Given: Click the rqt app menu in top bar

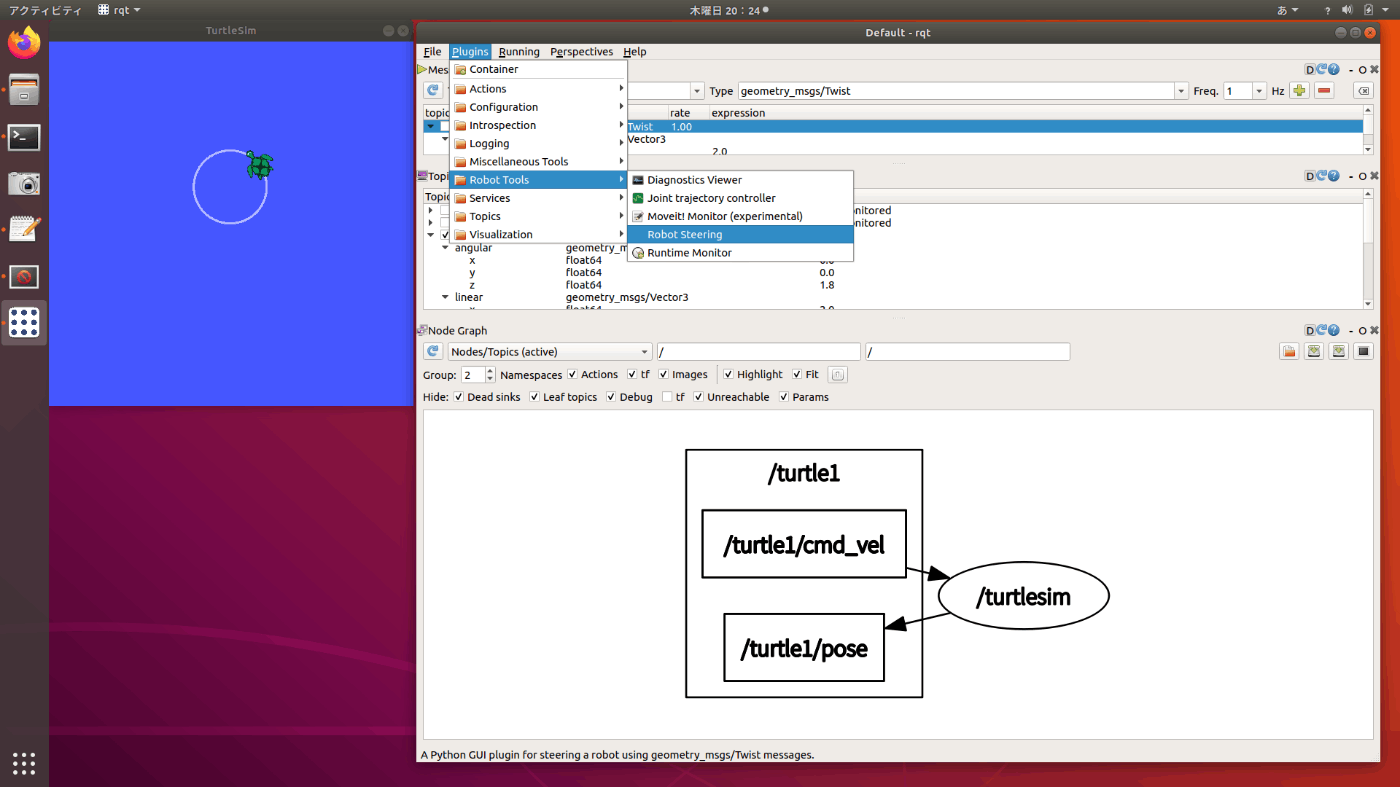Looking at the screenshot, I should (x=119, y=10).
